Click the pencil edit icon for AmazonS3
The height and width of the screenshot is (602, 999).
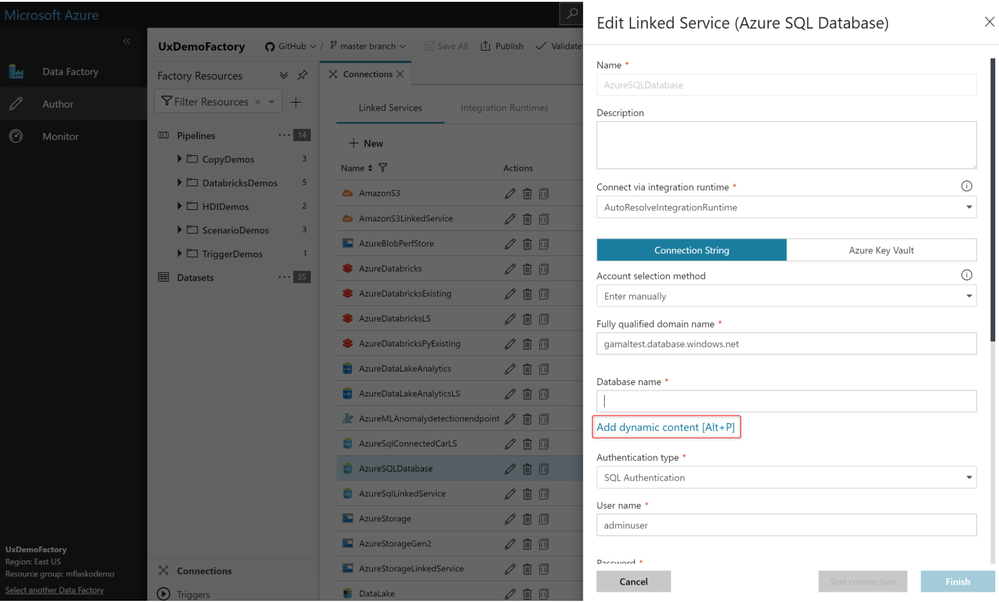510,193
